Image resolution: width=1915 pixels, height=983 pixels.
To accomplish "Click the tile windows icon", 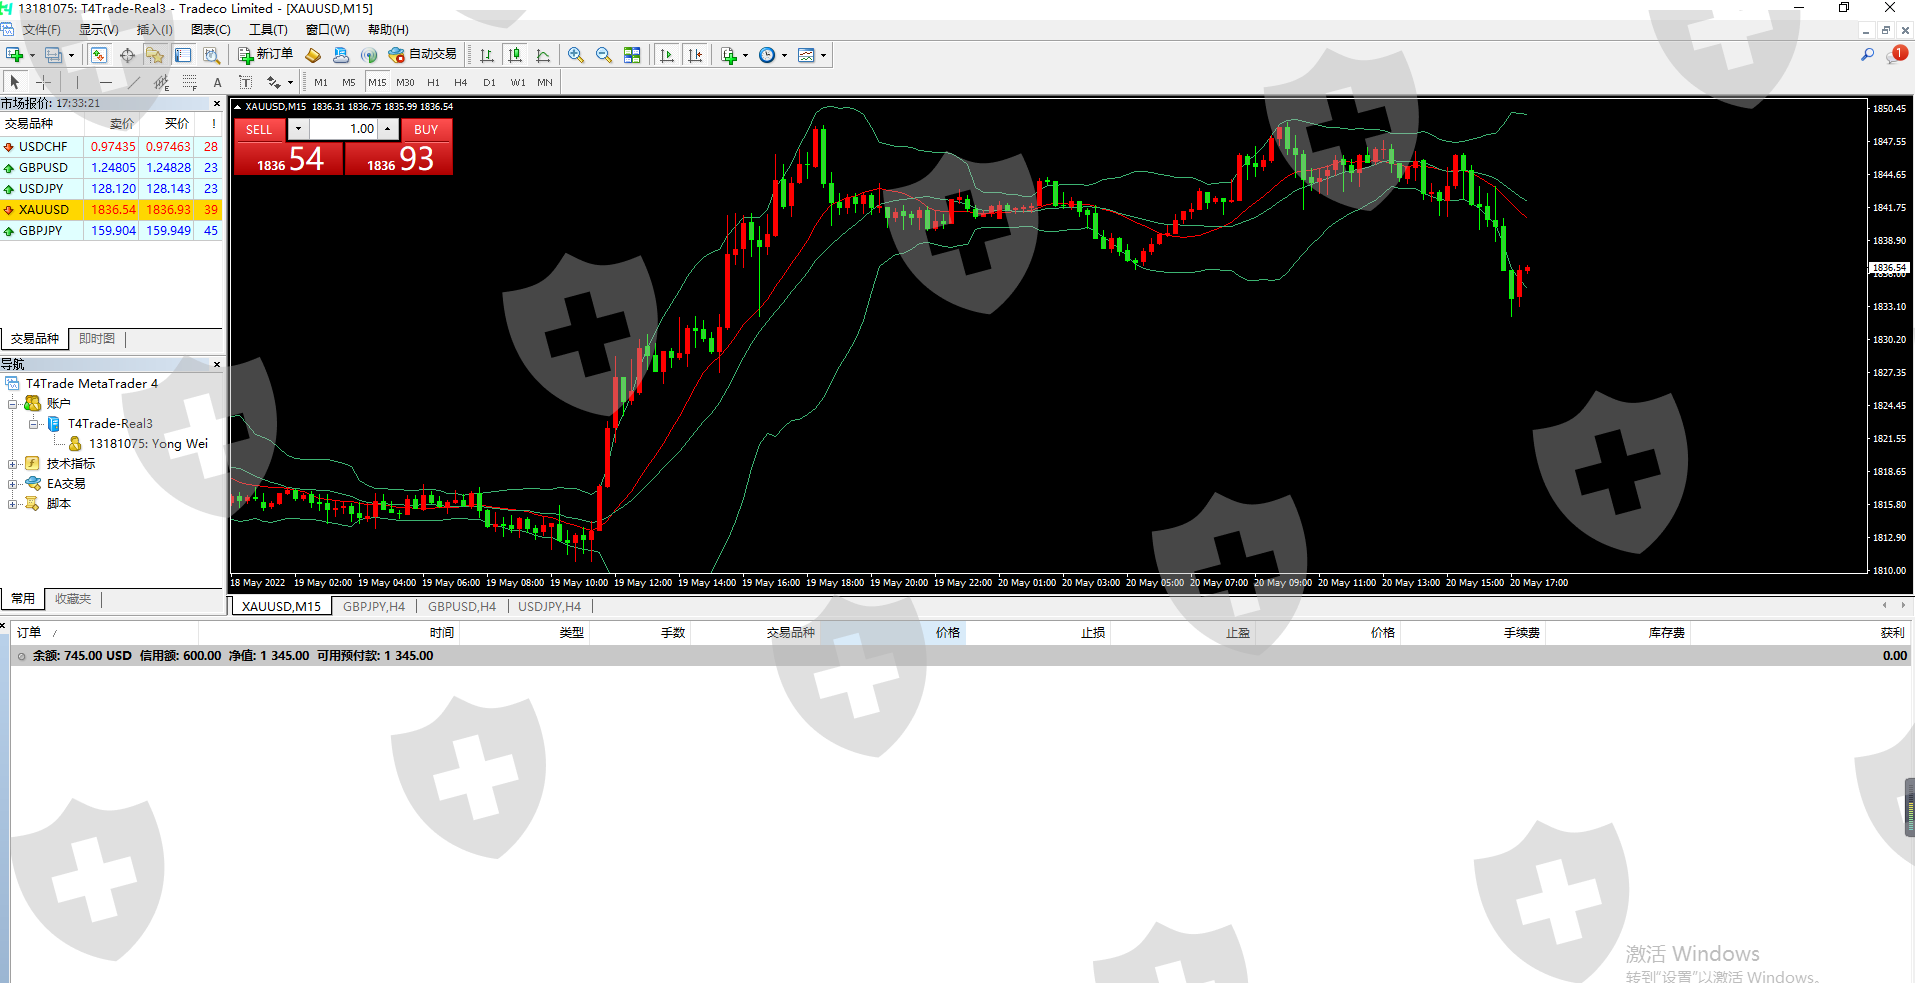I will click(x=632, y=55).
